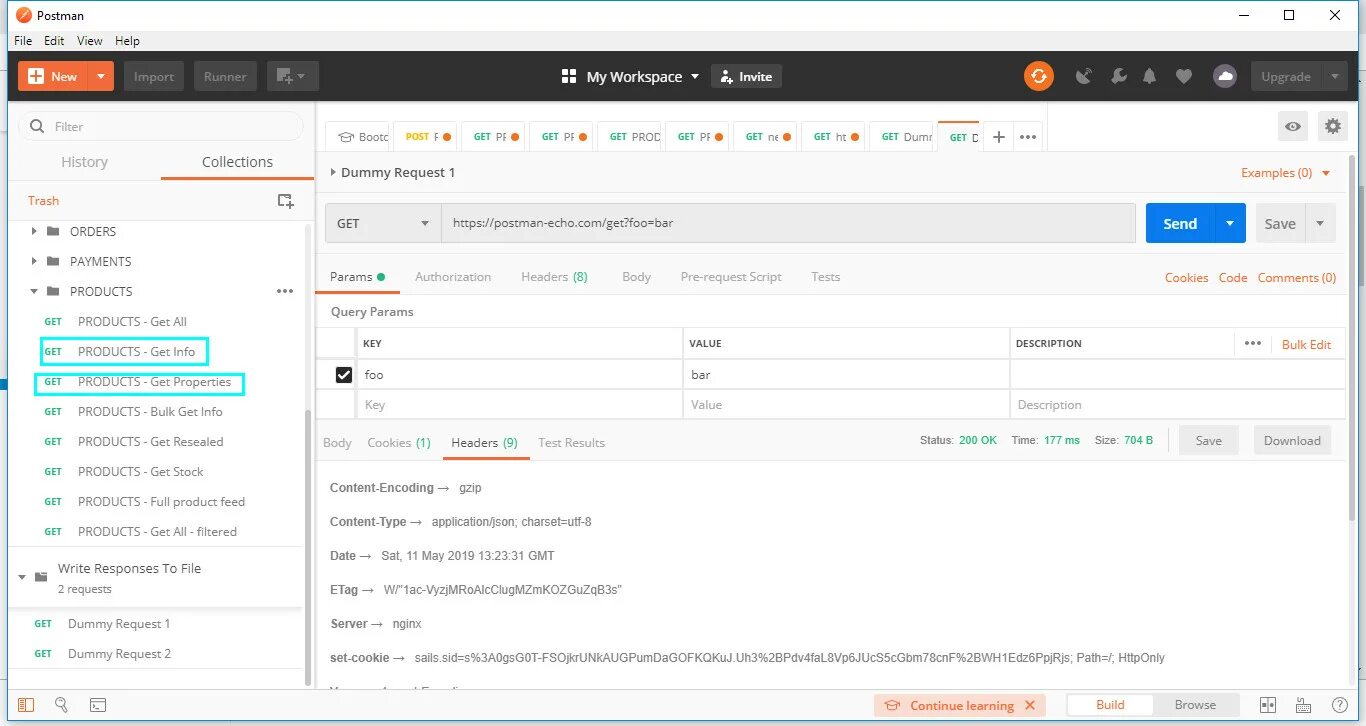Click the Download response button
This screenshot has height=726, width=1366.
coord(1292,441)
